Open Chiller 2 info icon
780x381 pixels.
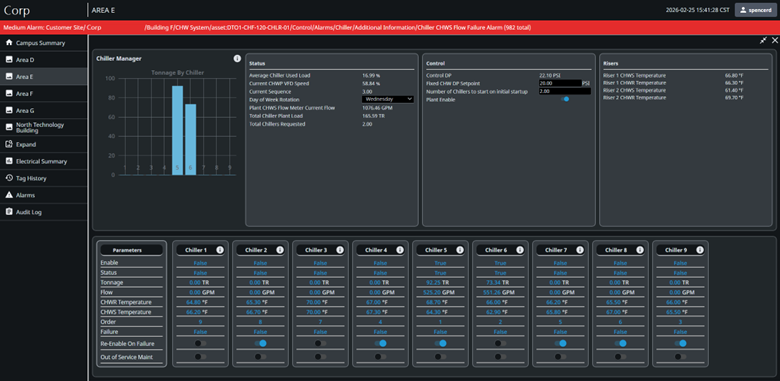tap(280, 250)
